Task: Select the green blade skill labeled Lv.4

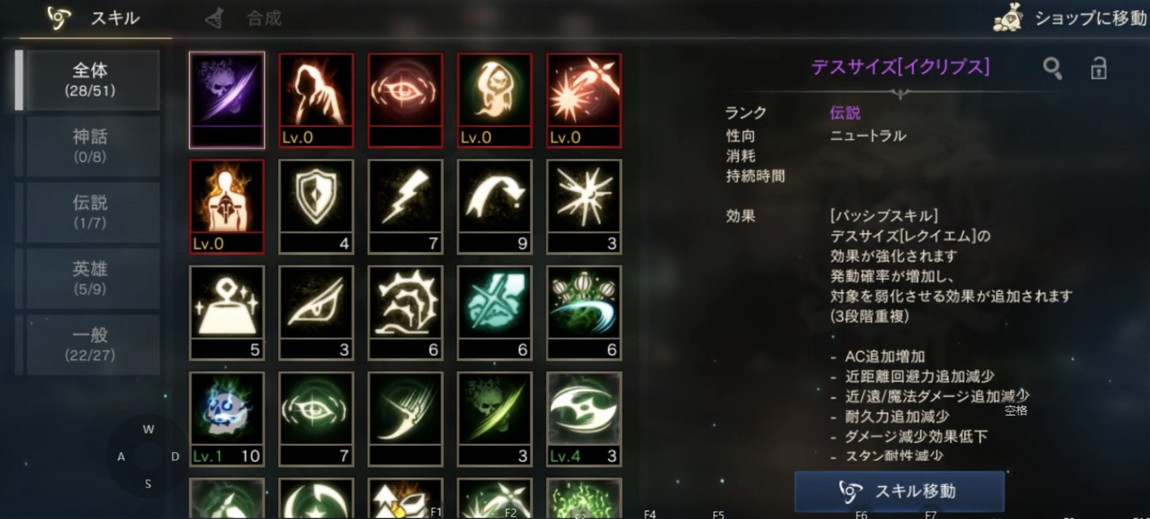Action: tap(585, 419)
